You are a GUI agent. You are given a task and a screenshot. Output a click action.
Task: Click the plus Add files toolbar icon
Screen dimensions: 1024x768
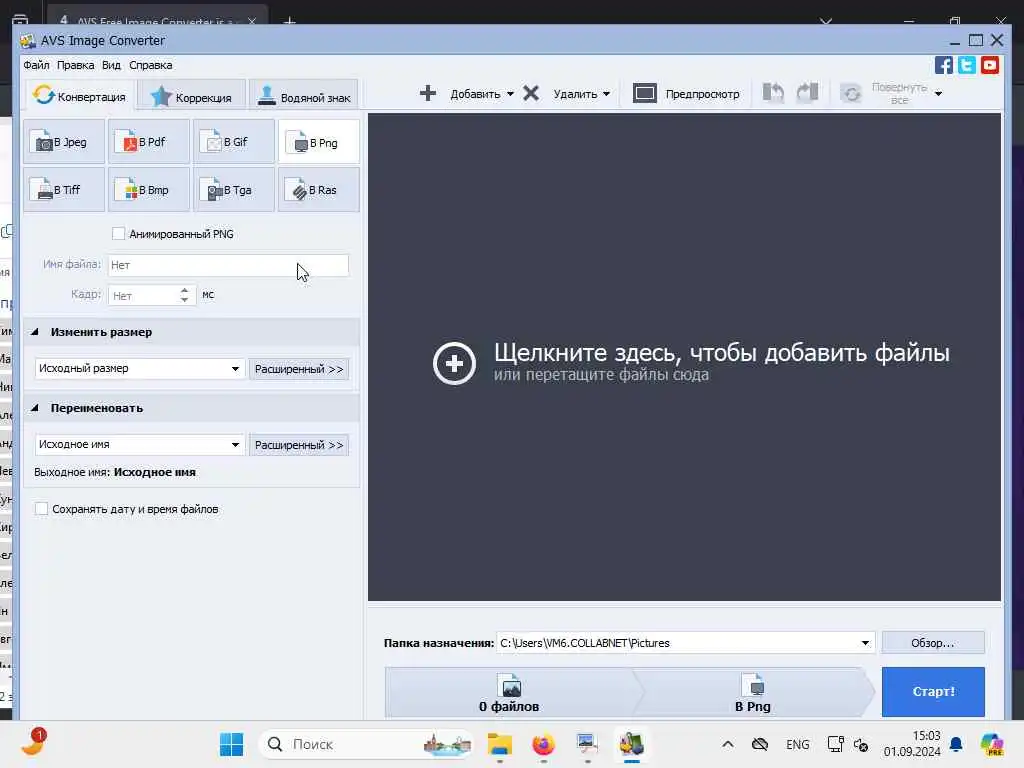pos(428,93)
